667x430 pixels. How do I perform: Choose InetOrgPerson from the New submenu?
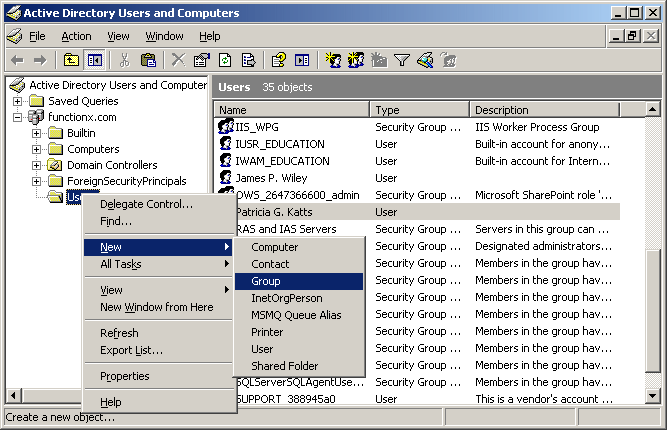coord(299,298)
